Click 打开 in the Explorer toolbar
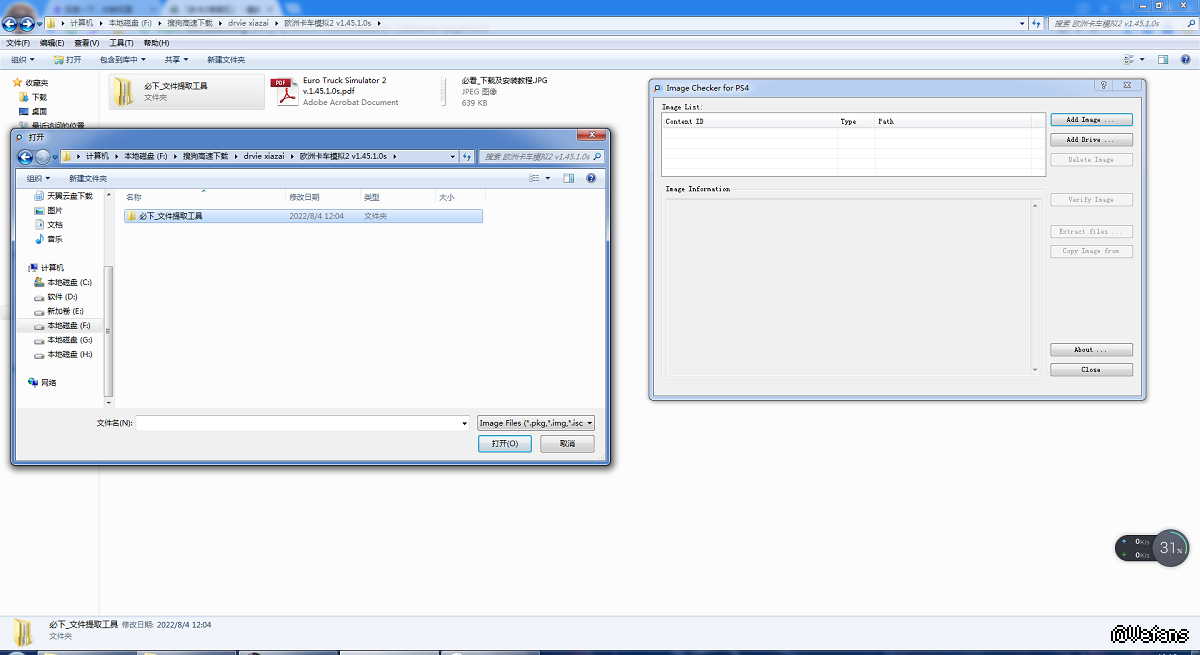This screenshot has height=655, width=1200. coord(67,60)
